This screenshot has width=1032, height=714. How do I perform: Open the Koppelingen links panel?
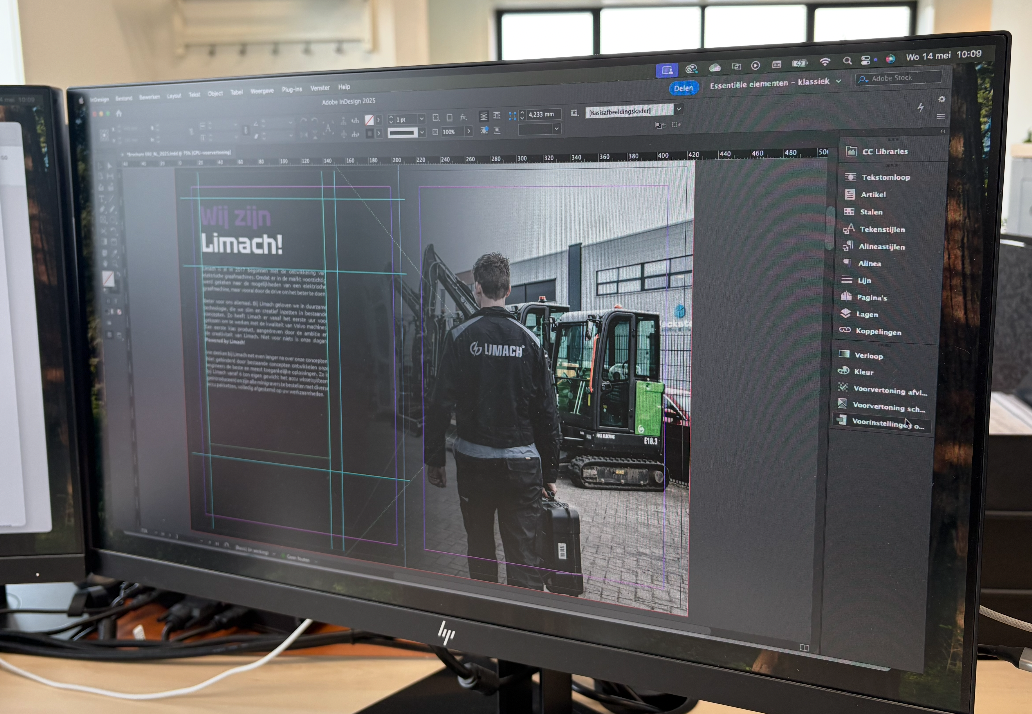click(871, 332)
